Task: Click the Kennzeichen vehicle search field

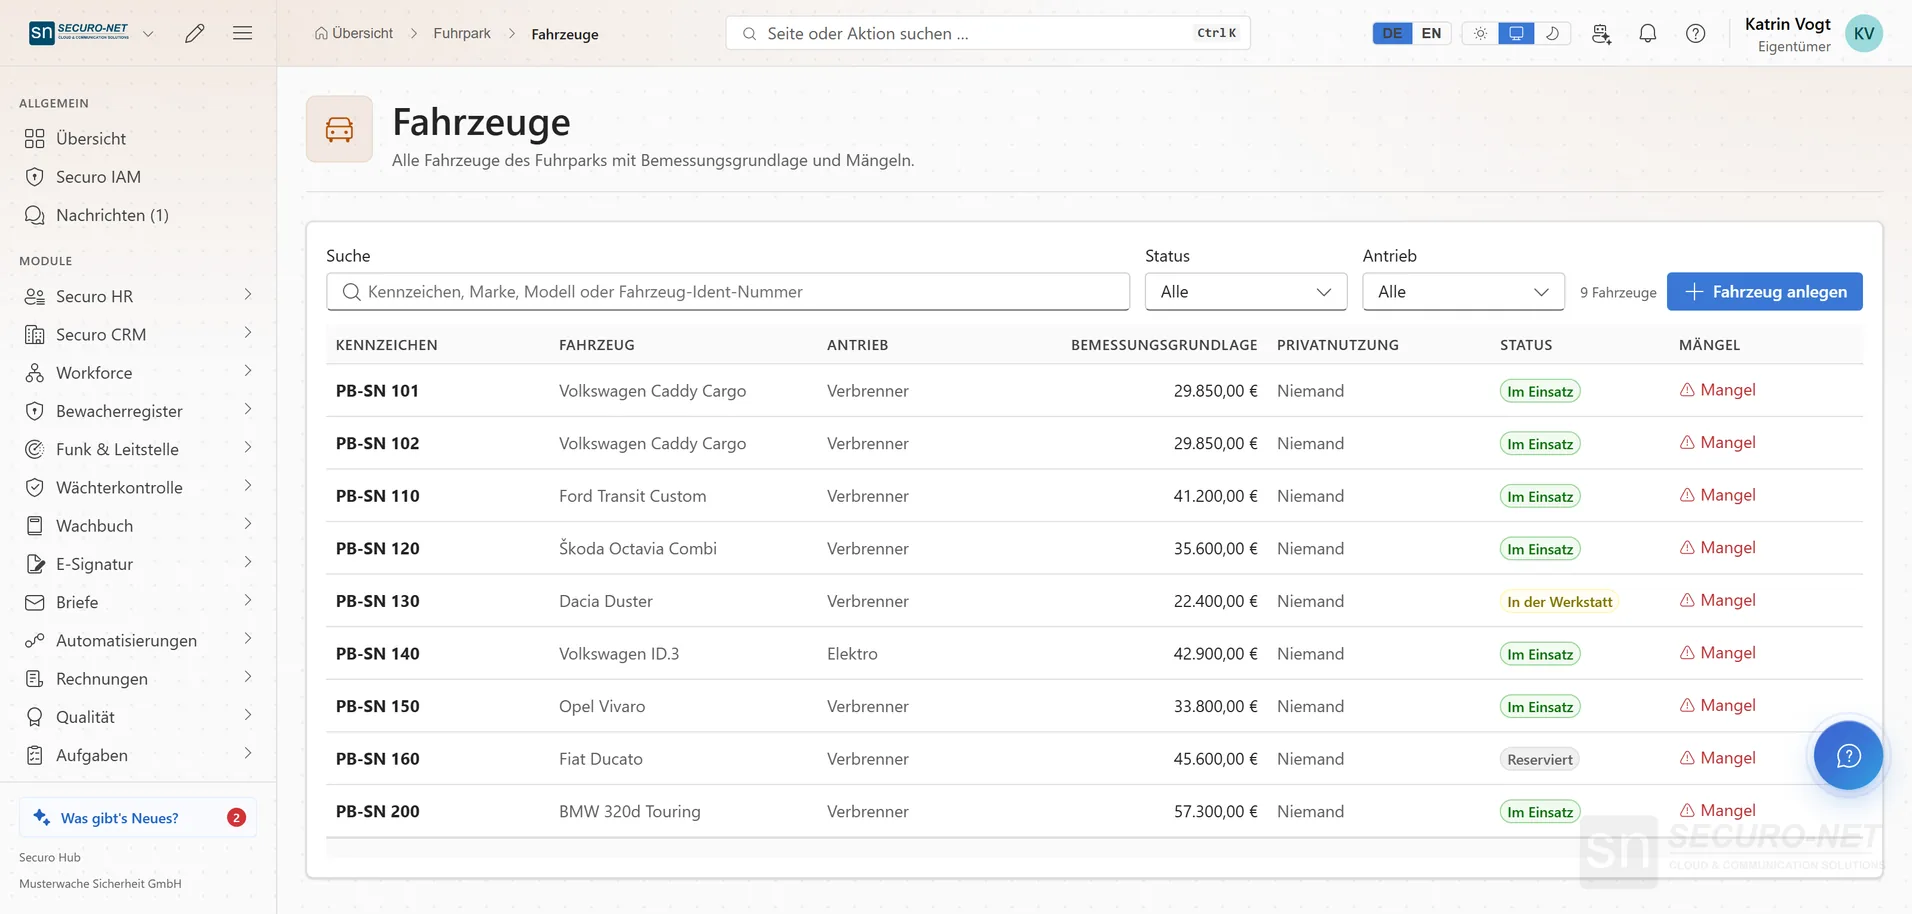Action: pos(728,292)
